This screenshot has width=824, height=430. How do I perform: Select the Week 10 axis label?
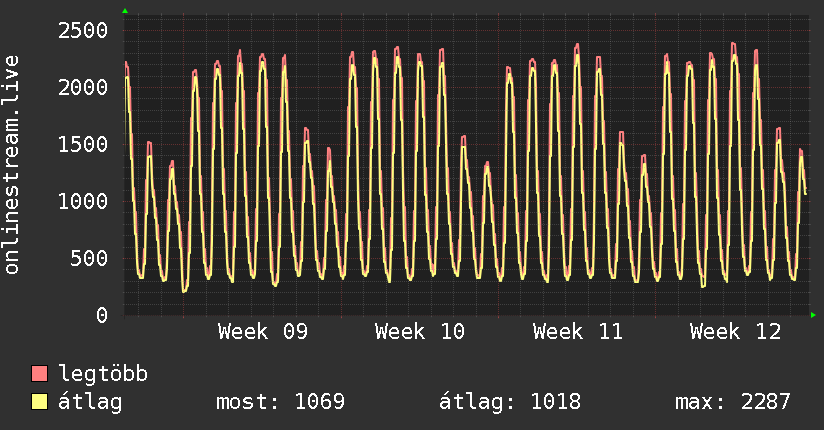point(420,332)
